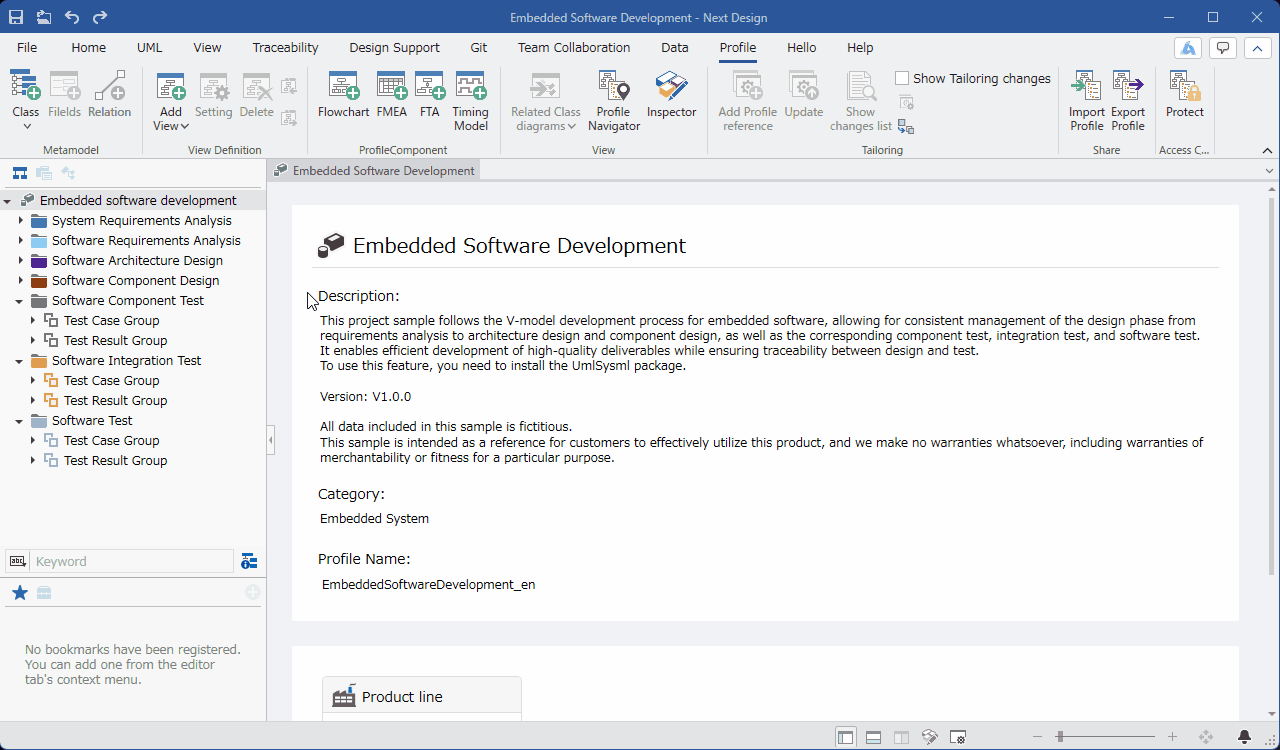The width and height of the screenshot is (1280, 750).
Task: Select Test Result Group under Software Integration Test
Action: click(x=115, y=401)
